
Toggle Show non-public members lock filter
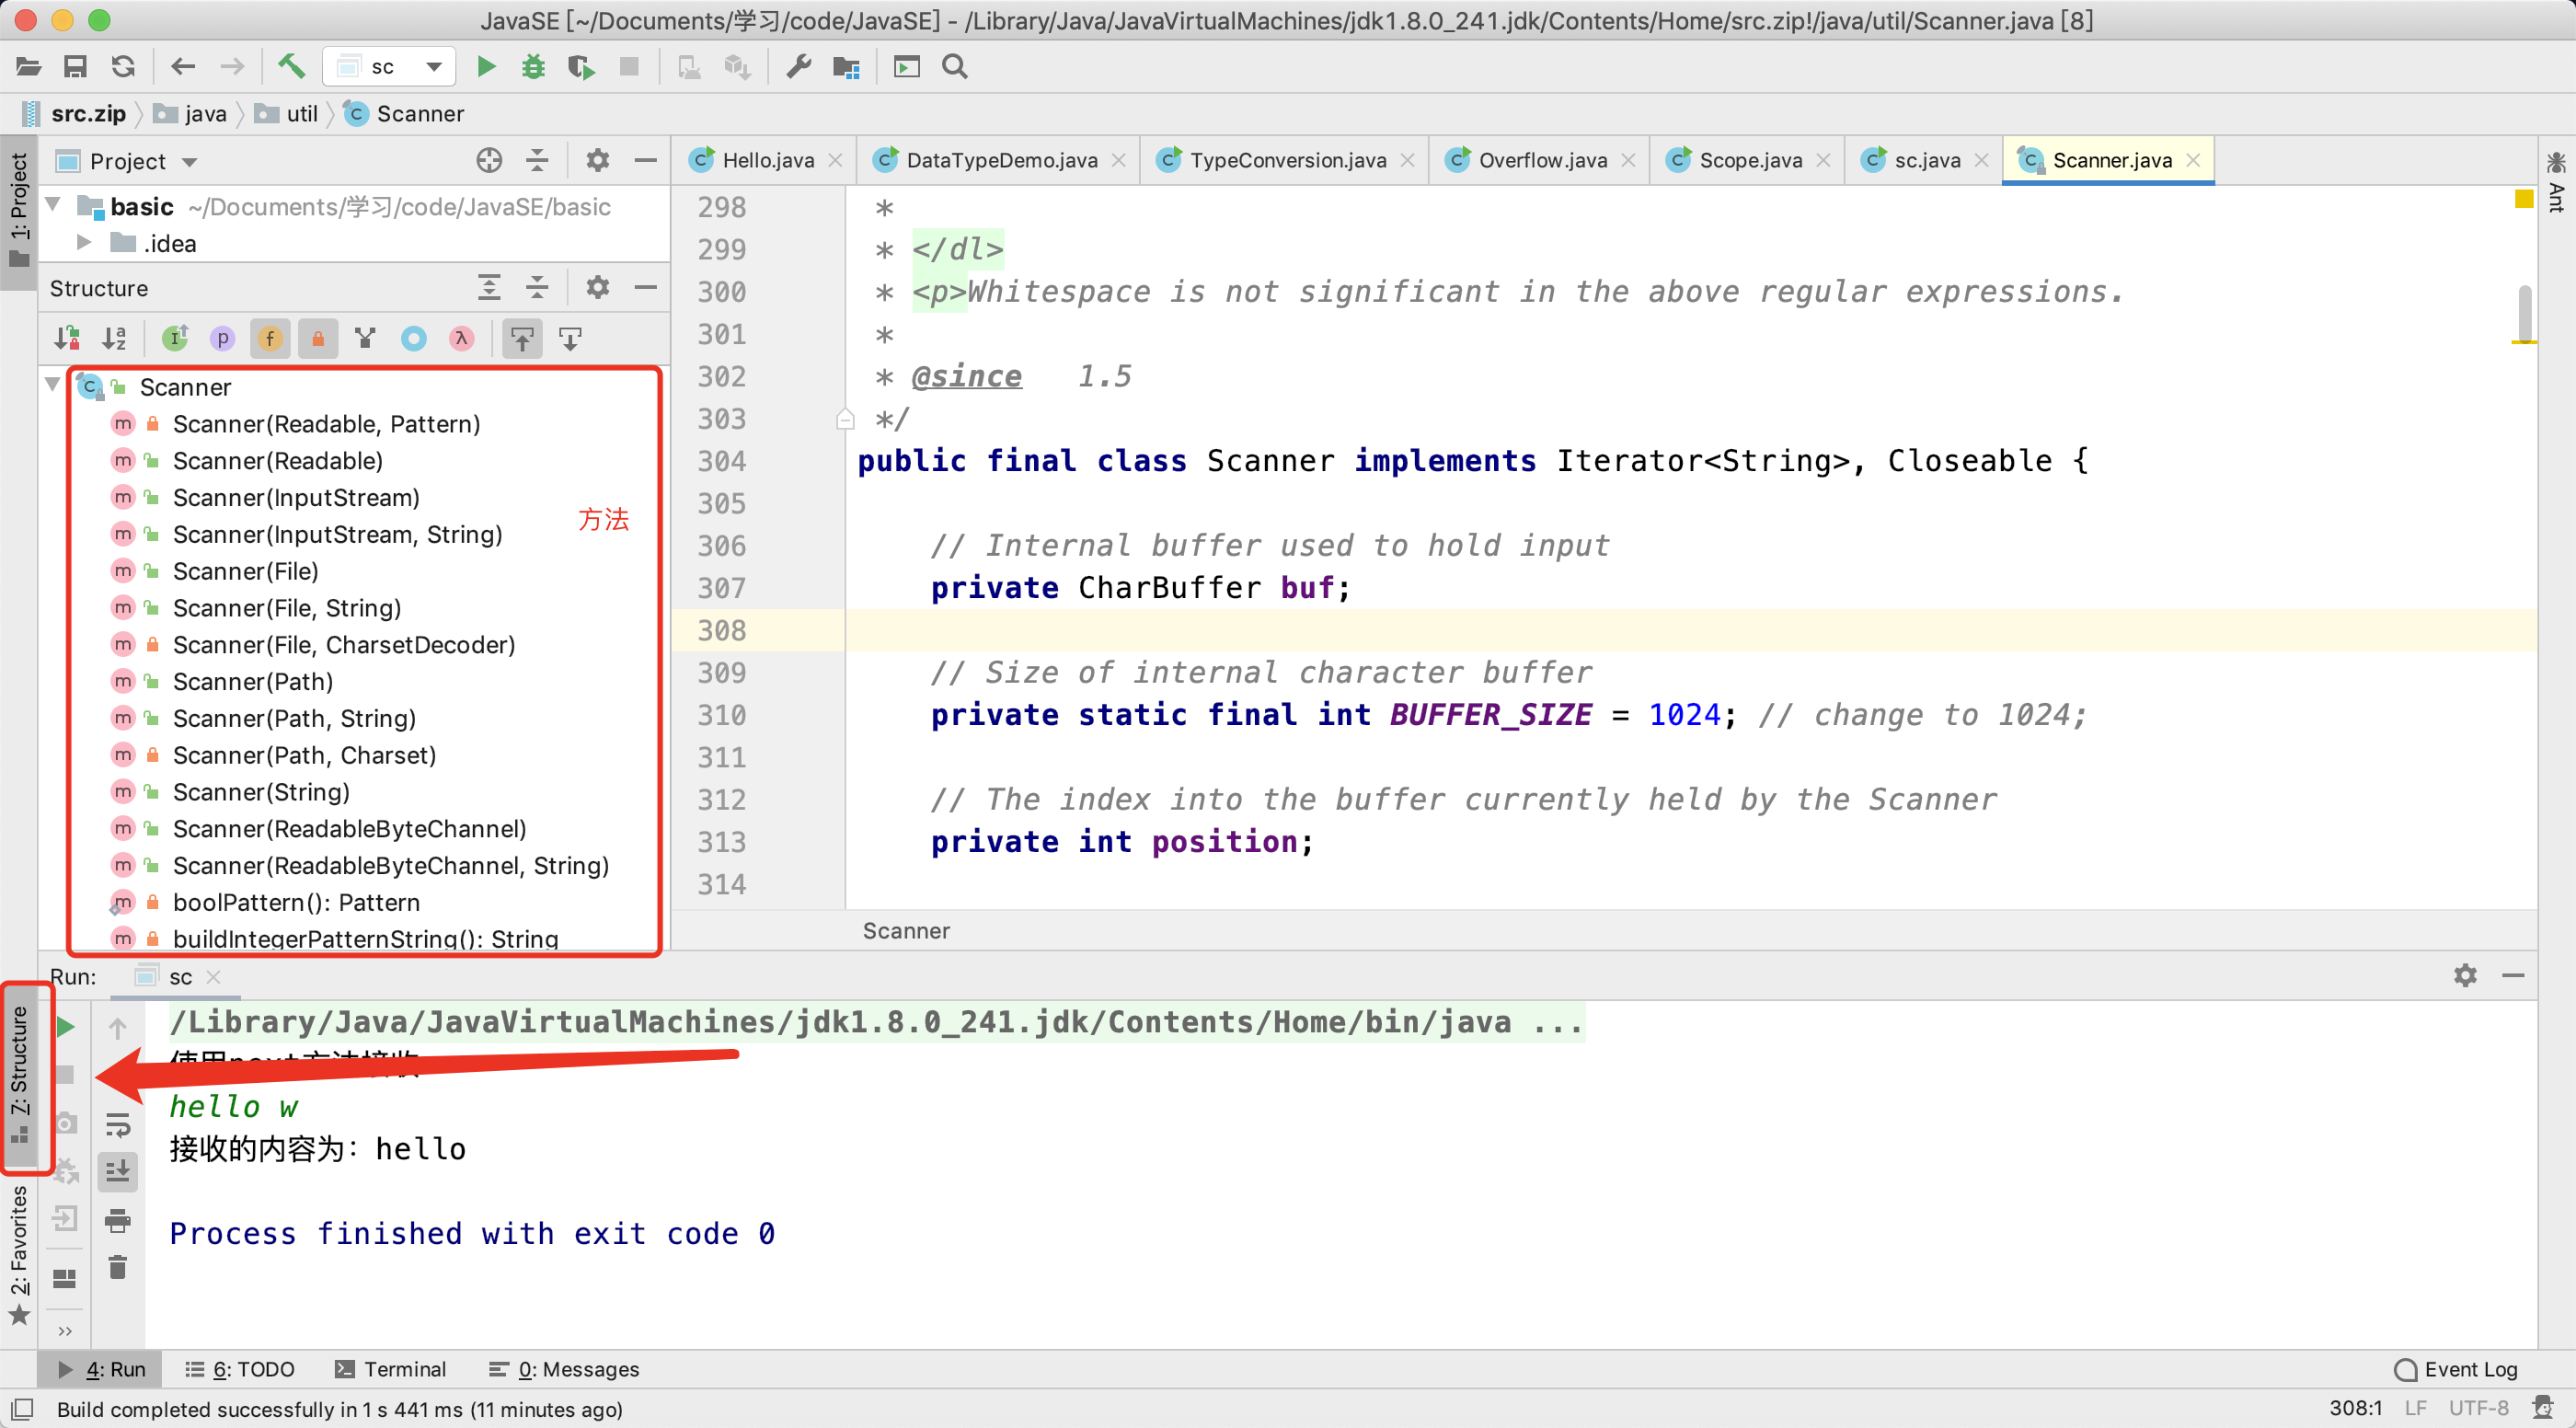tap(318, 339)
